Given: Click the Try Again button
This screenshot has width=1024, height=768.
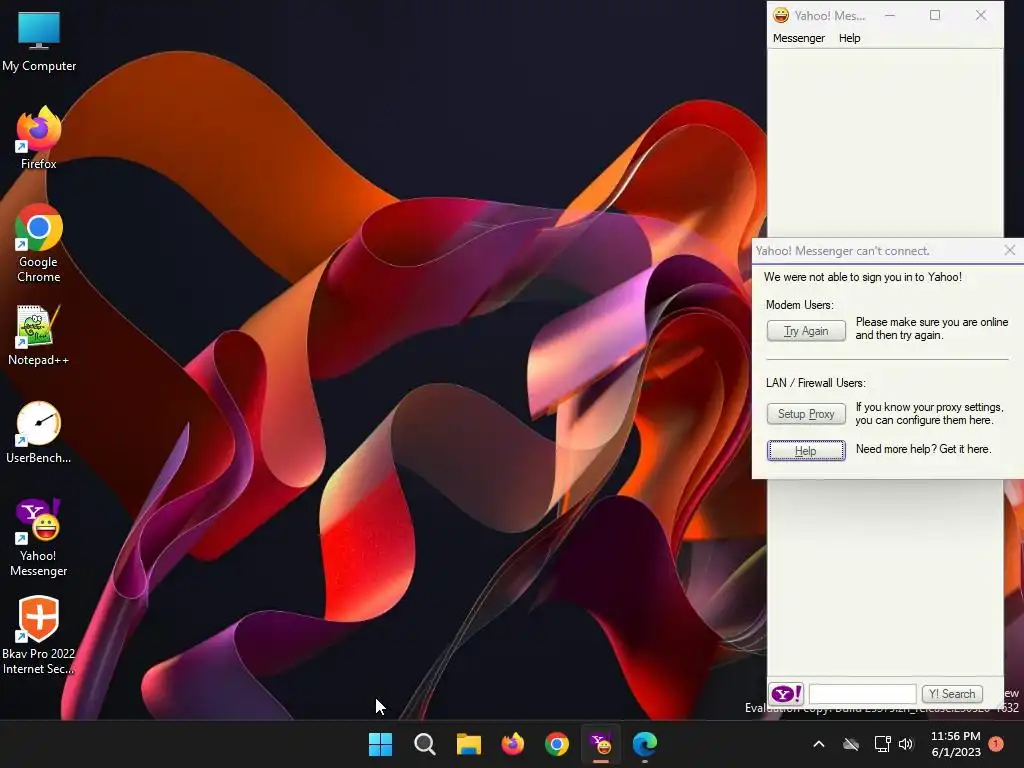Looking at the screenshot, I should point(806,330).
